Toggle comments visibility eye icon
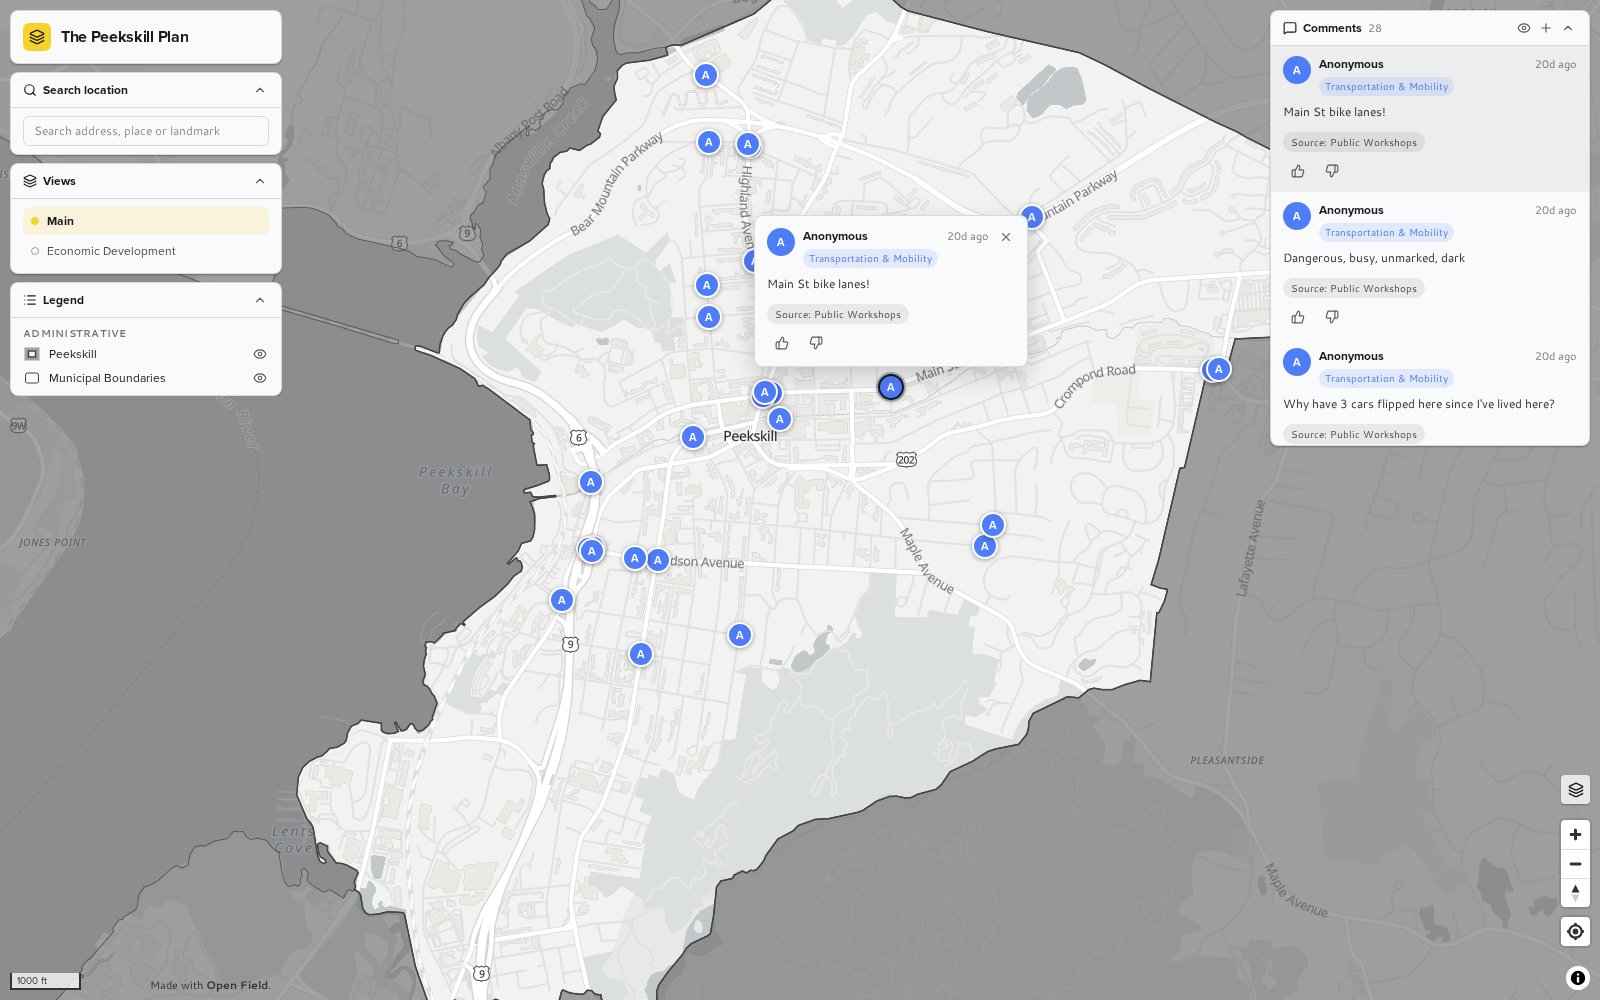 pyautogui.click(x=1524, y=28)
